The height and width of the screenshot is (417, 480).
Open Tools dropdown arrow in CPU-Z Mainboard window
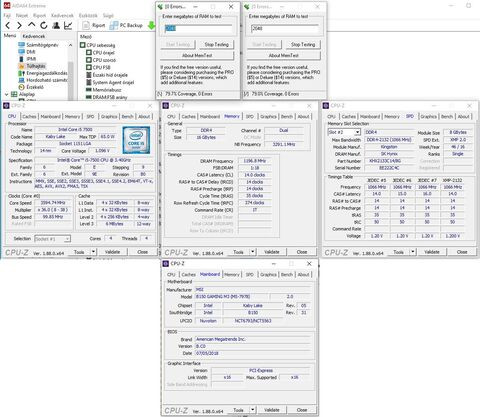(253, 410)
